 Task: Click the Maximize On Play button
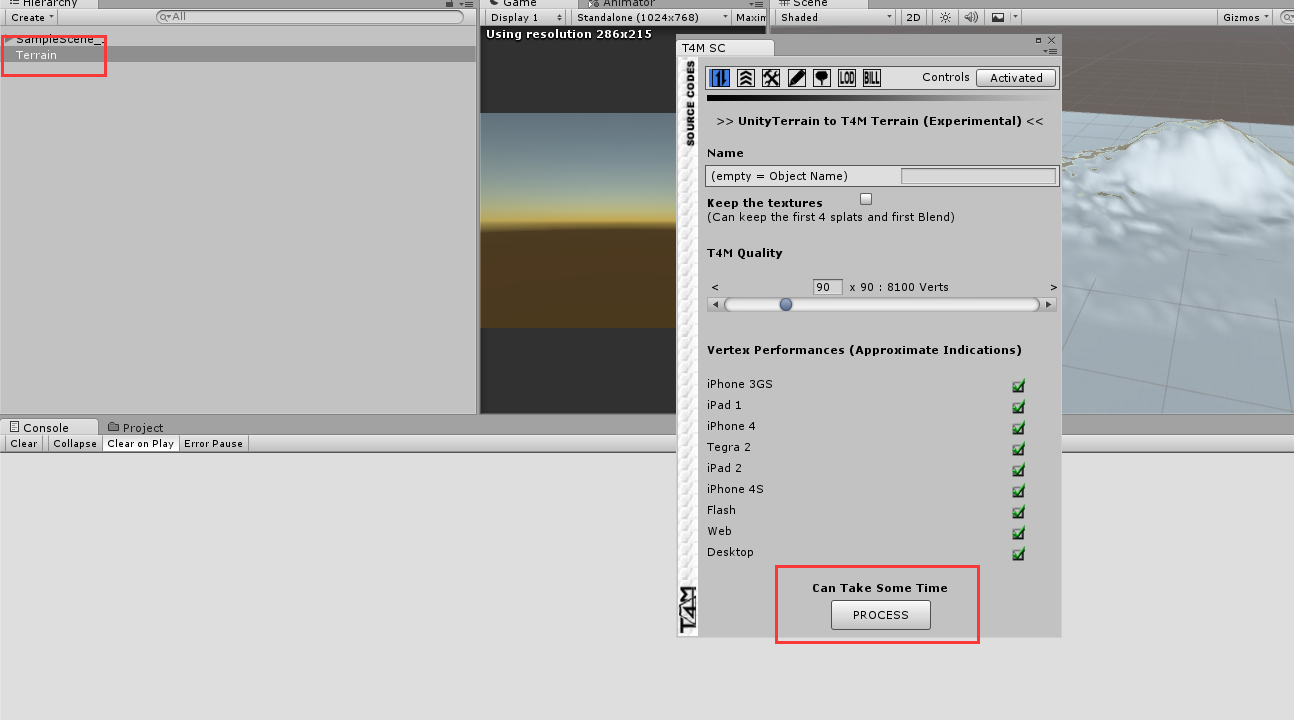point(751,17)
